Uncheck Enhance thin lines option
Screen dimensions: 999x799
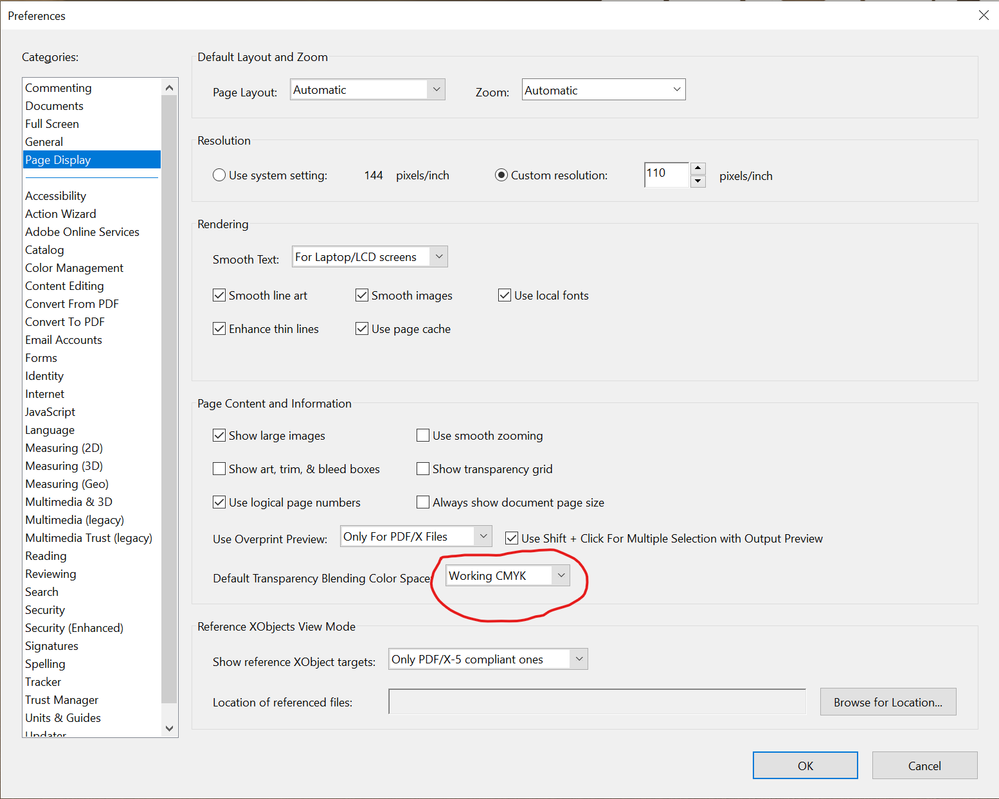[x=219, y=329]
